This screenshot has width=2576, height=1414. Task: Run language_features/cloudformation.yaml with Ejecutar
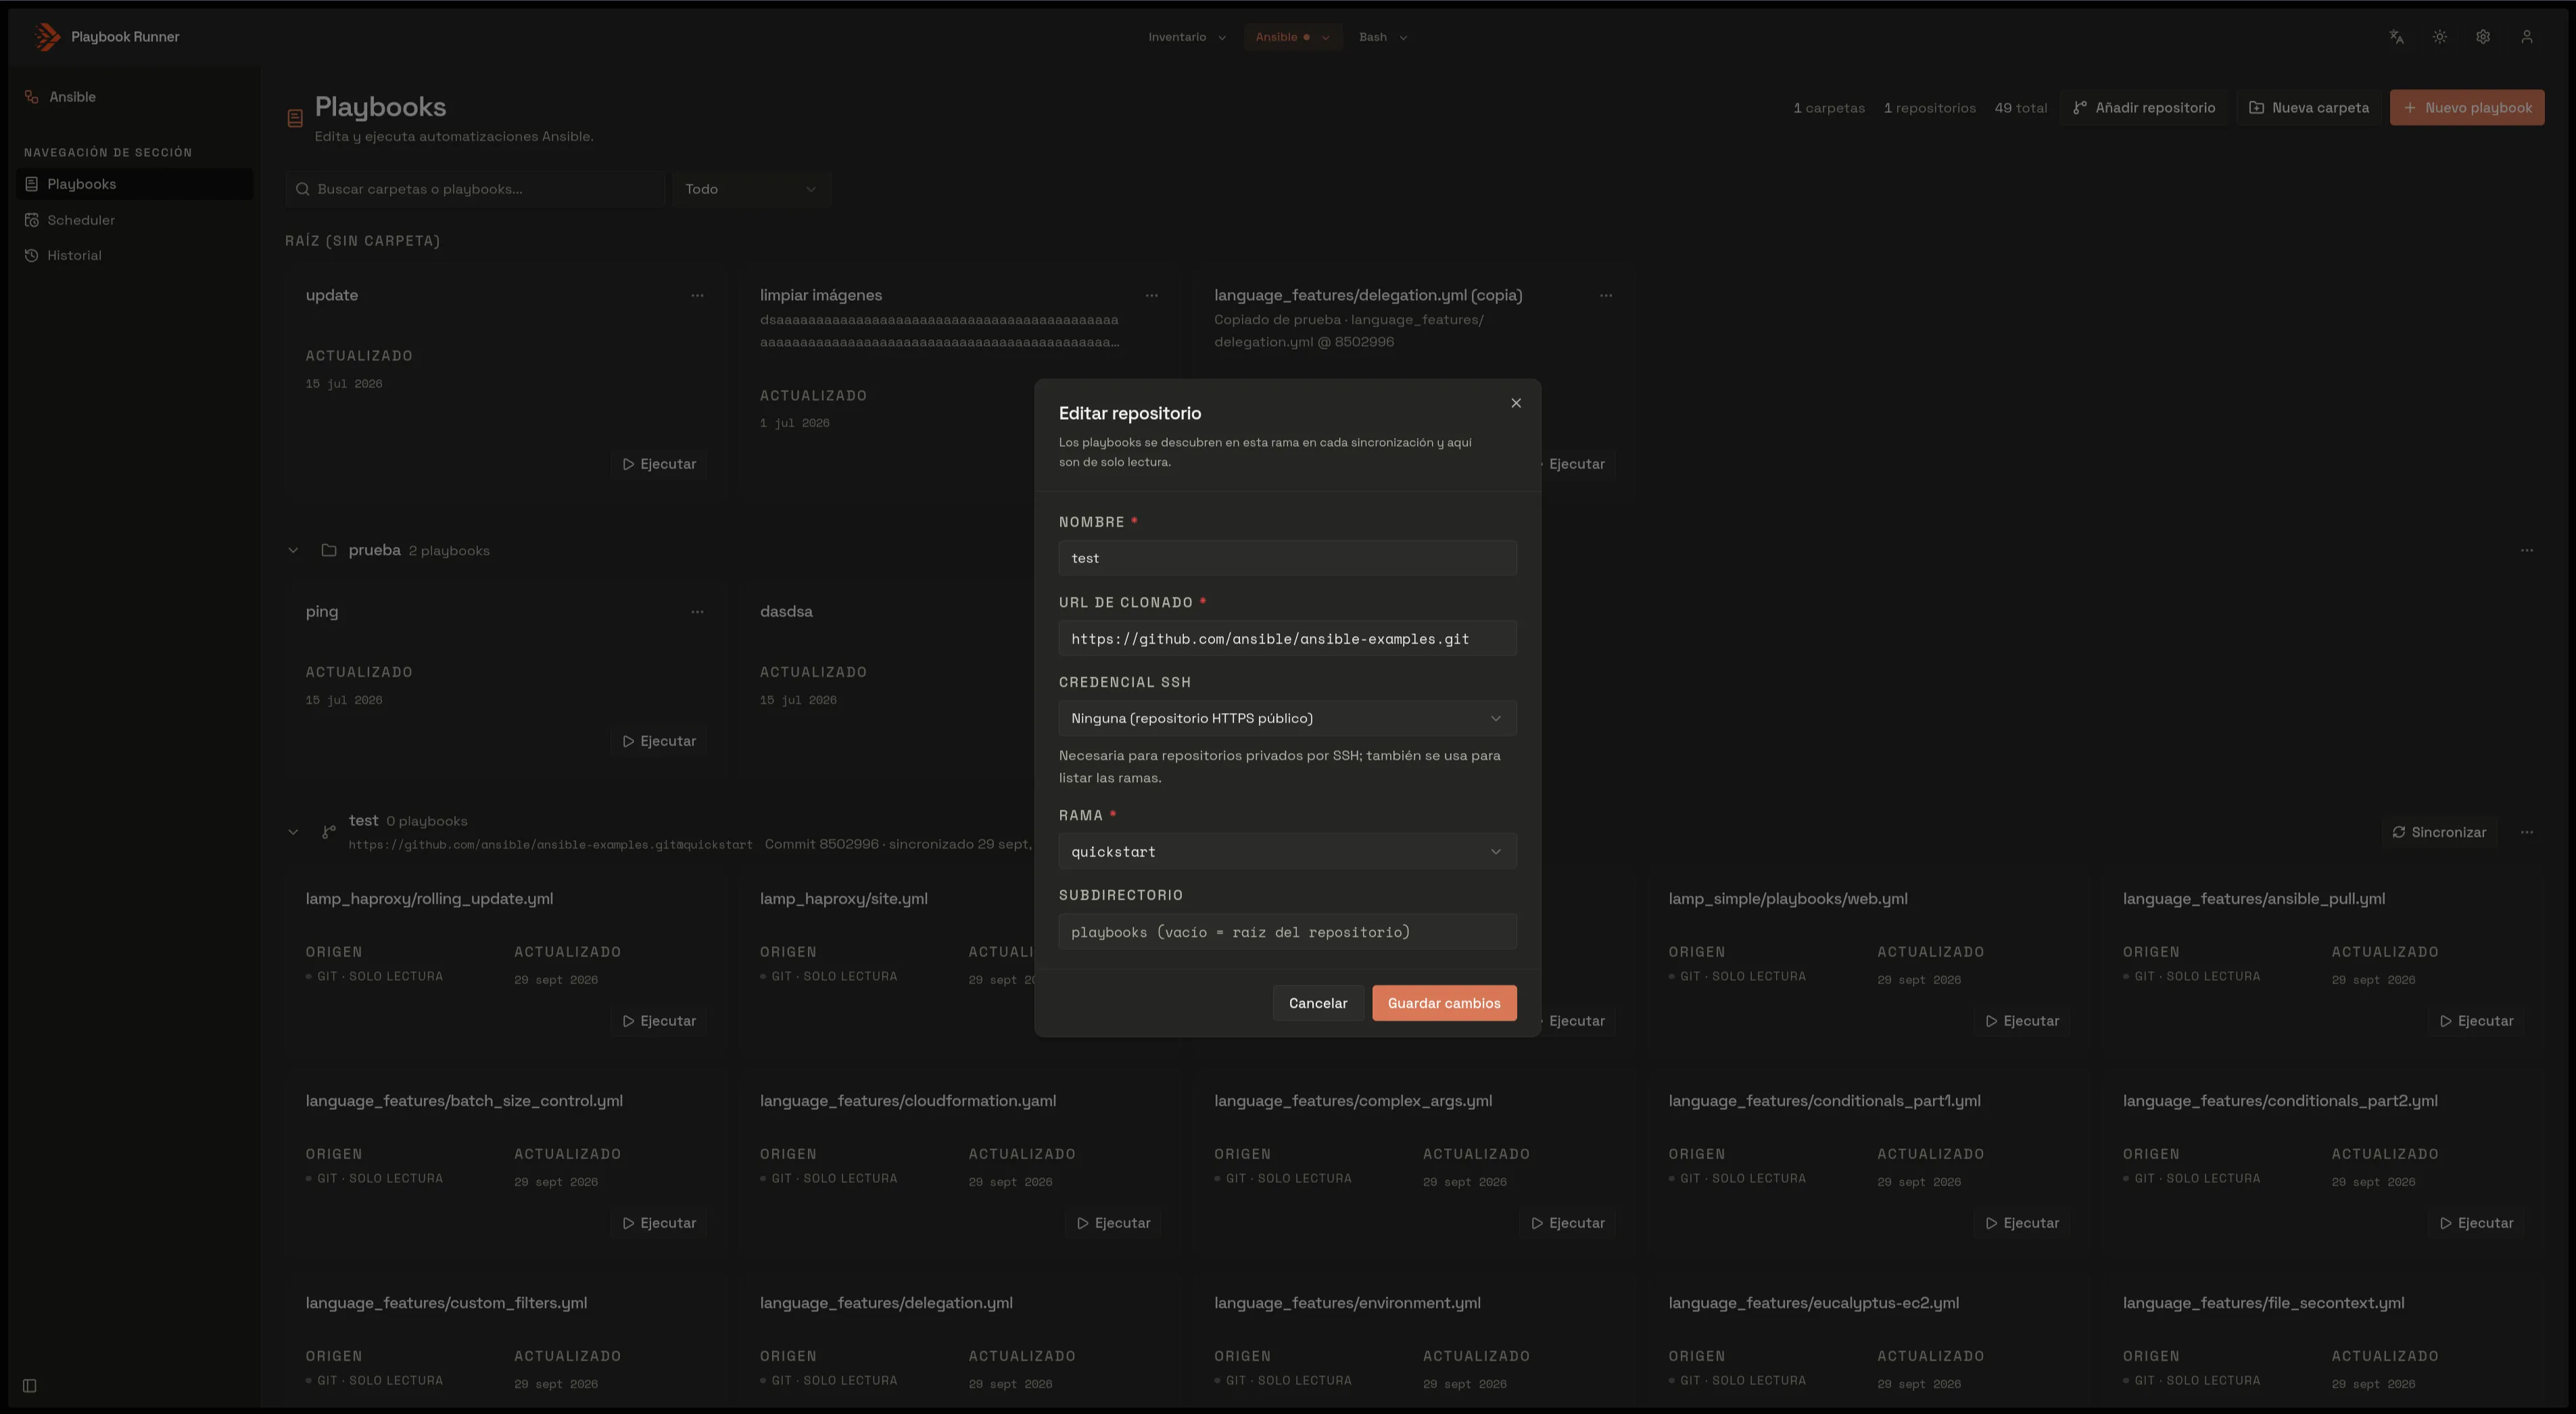1113,1223
